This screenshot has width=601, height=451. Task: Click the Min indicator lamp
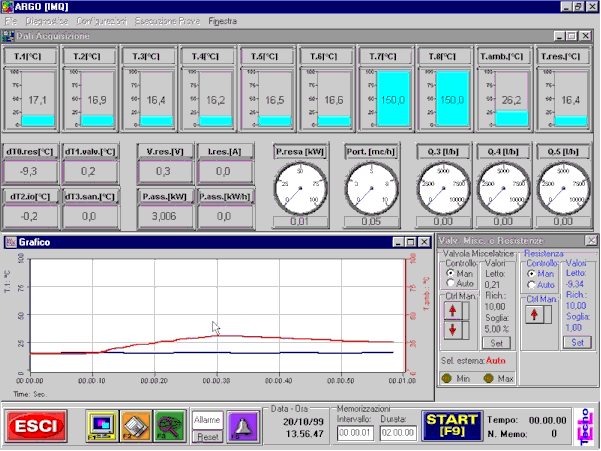click(447, 379)
